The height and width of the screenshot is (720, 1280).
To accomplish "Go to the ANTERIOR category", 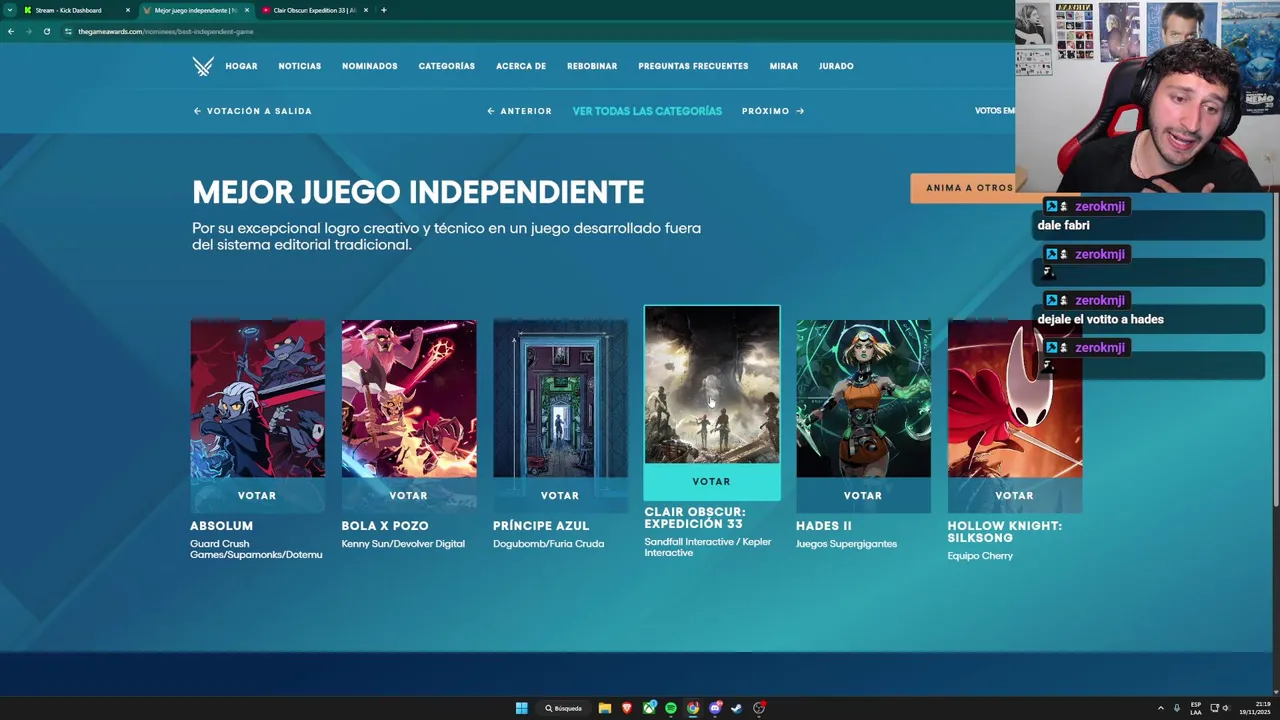I will [x=519, y=111].
